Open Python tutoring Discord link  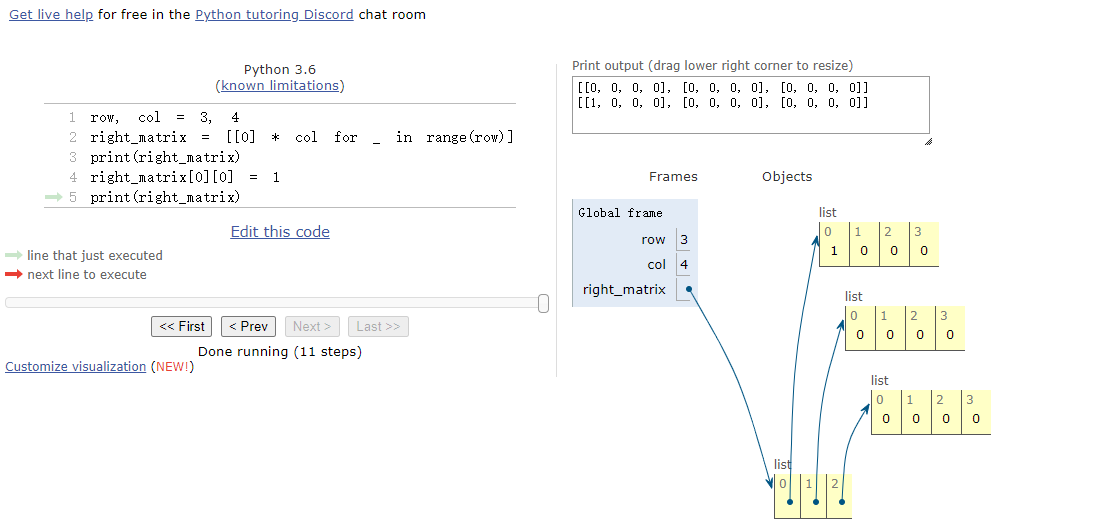(x=274, y=15)
